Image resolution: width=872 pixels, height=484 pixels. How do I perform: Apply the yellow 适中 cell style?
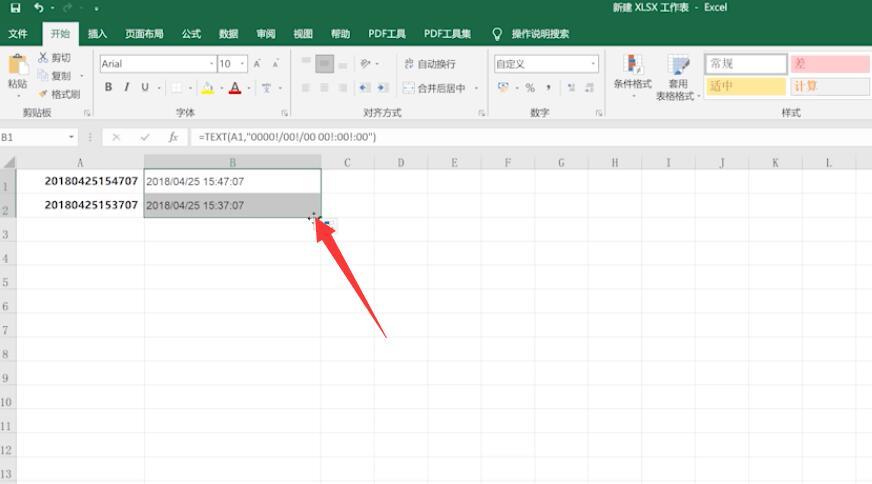click(x=746, y=86)
